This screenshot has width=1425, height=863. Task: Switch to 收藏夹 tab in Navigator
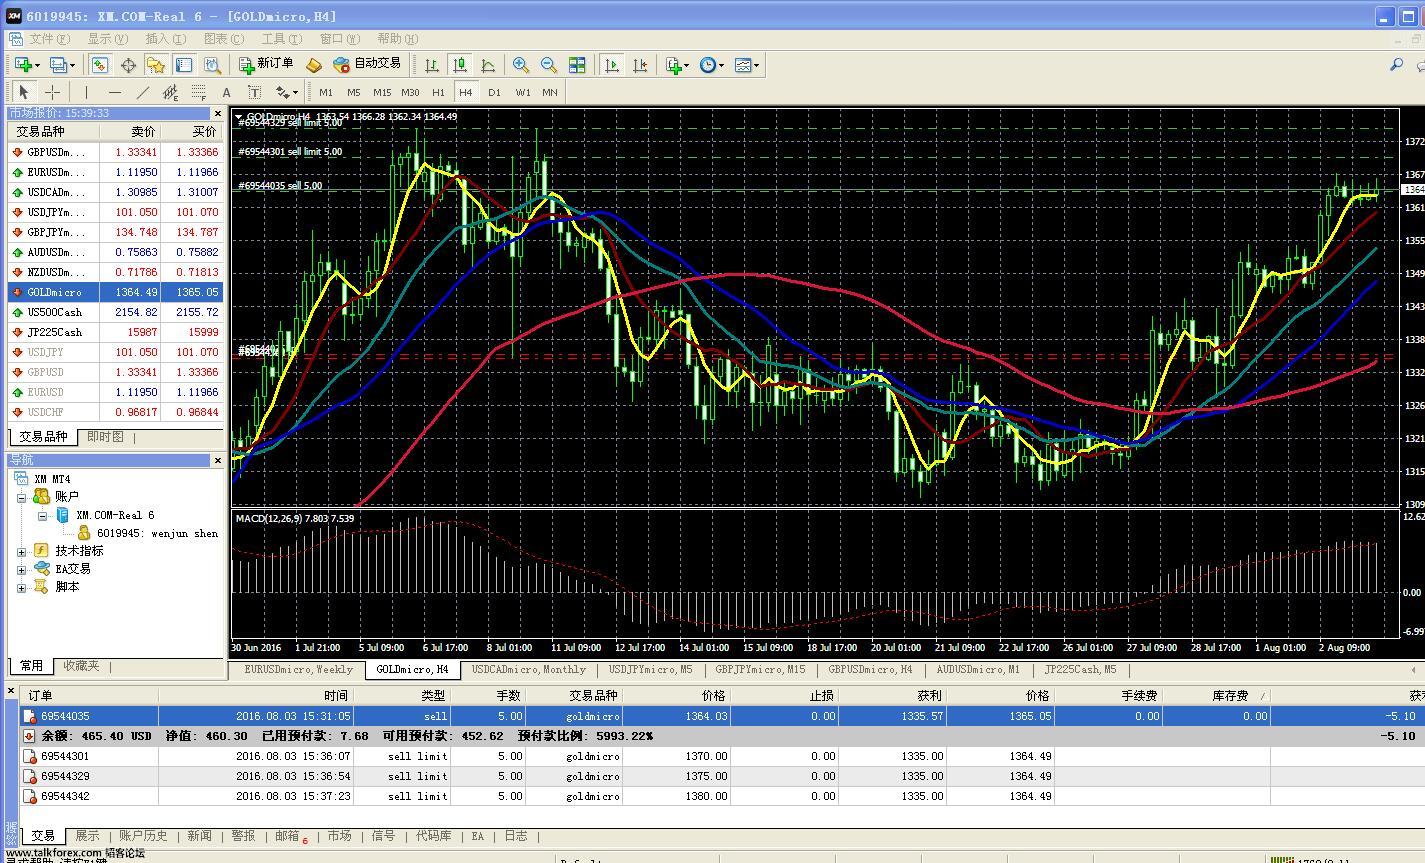coord(81,666)
